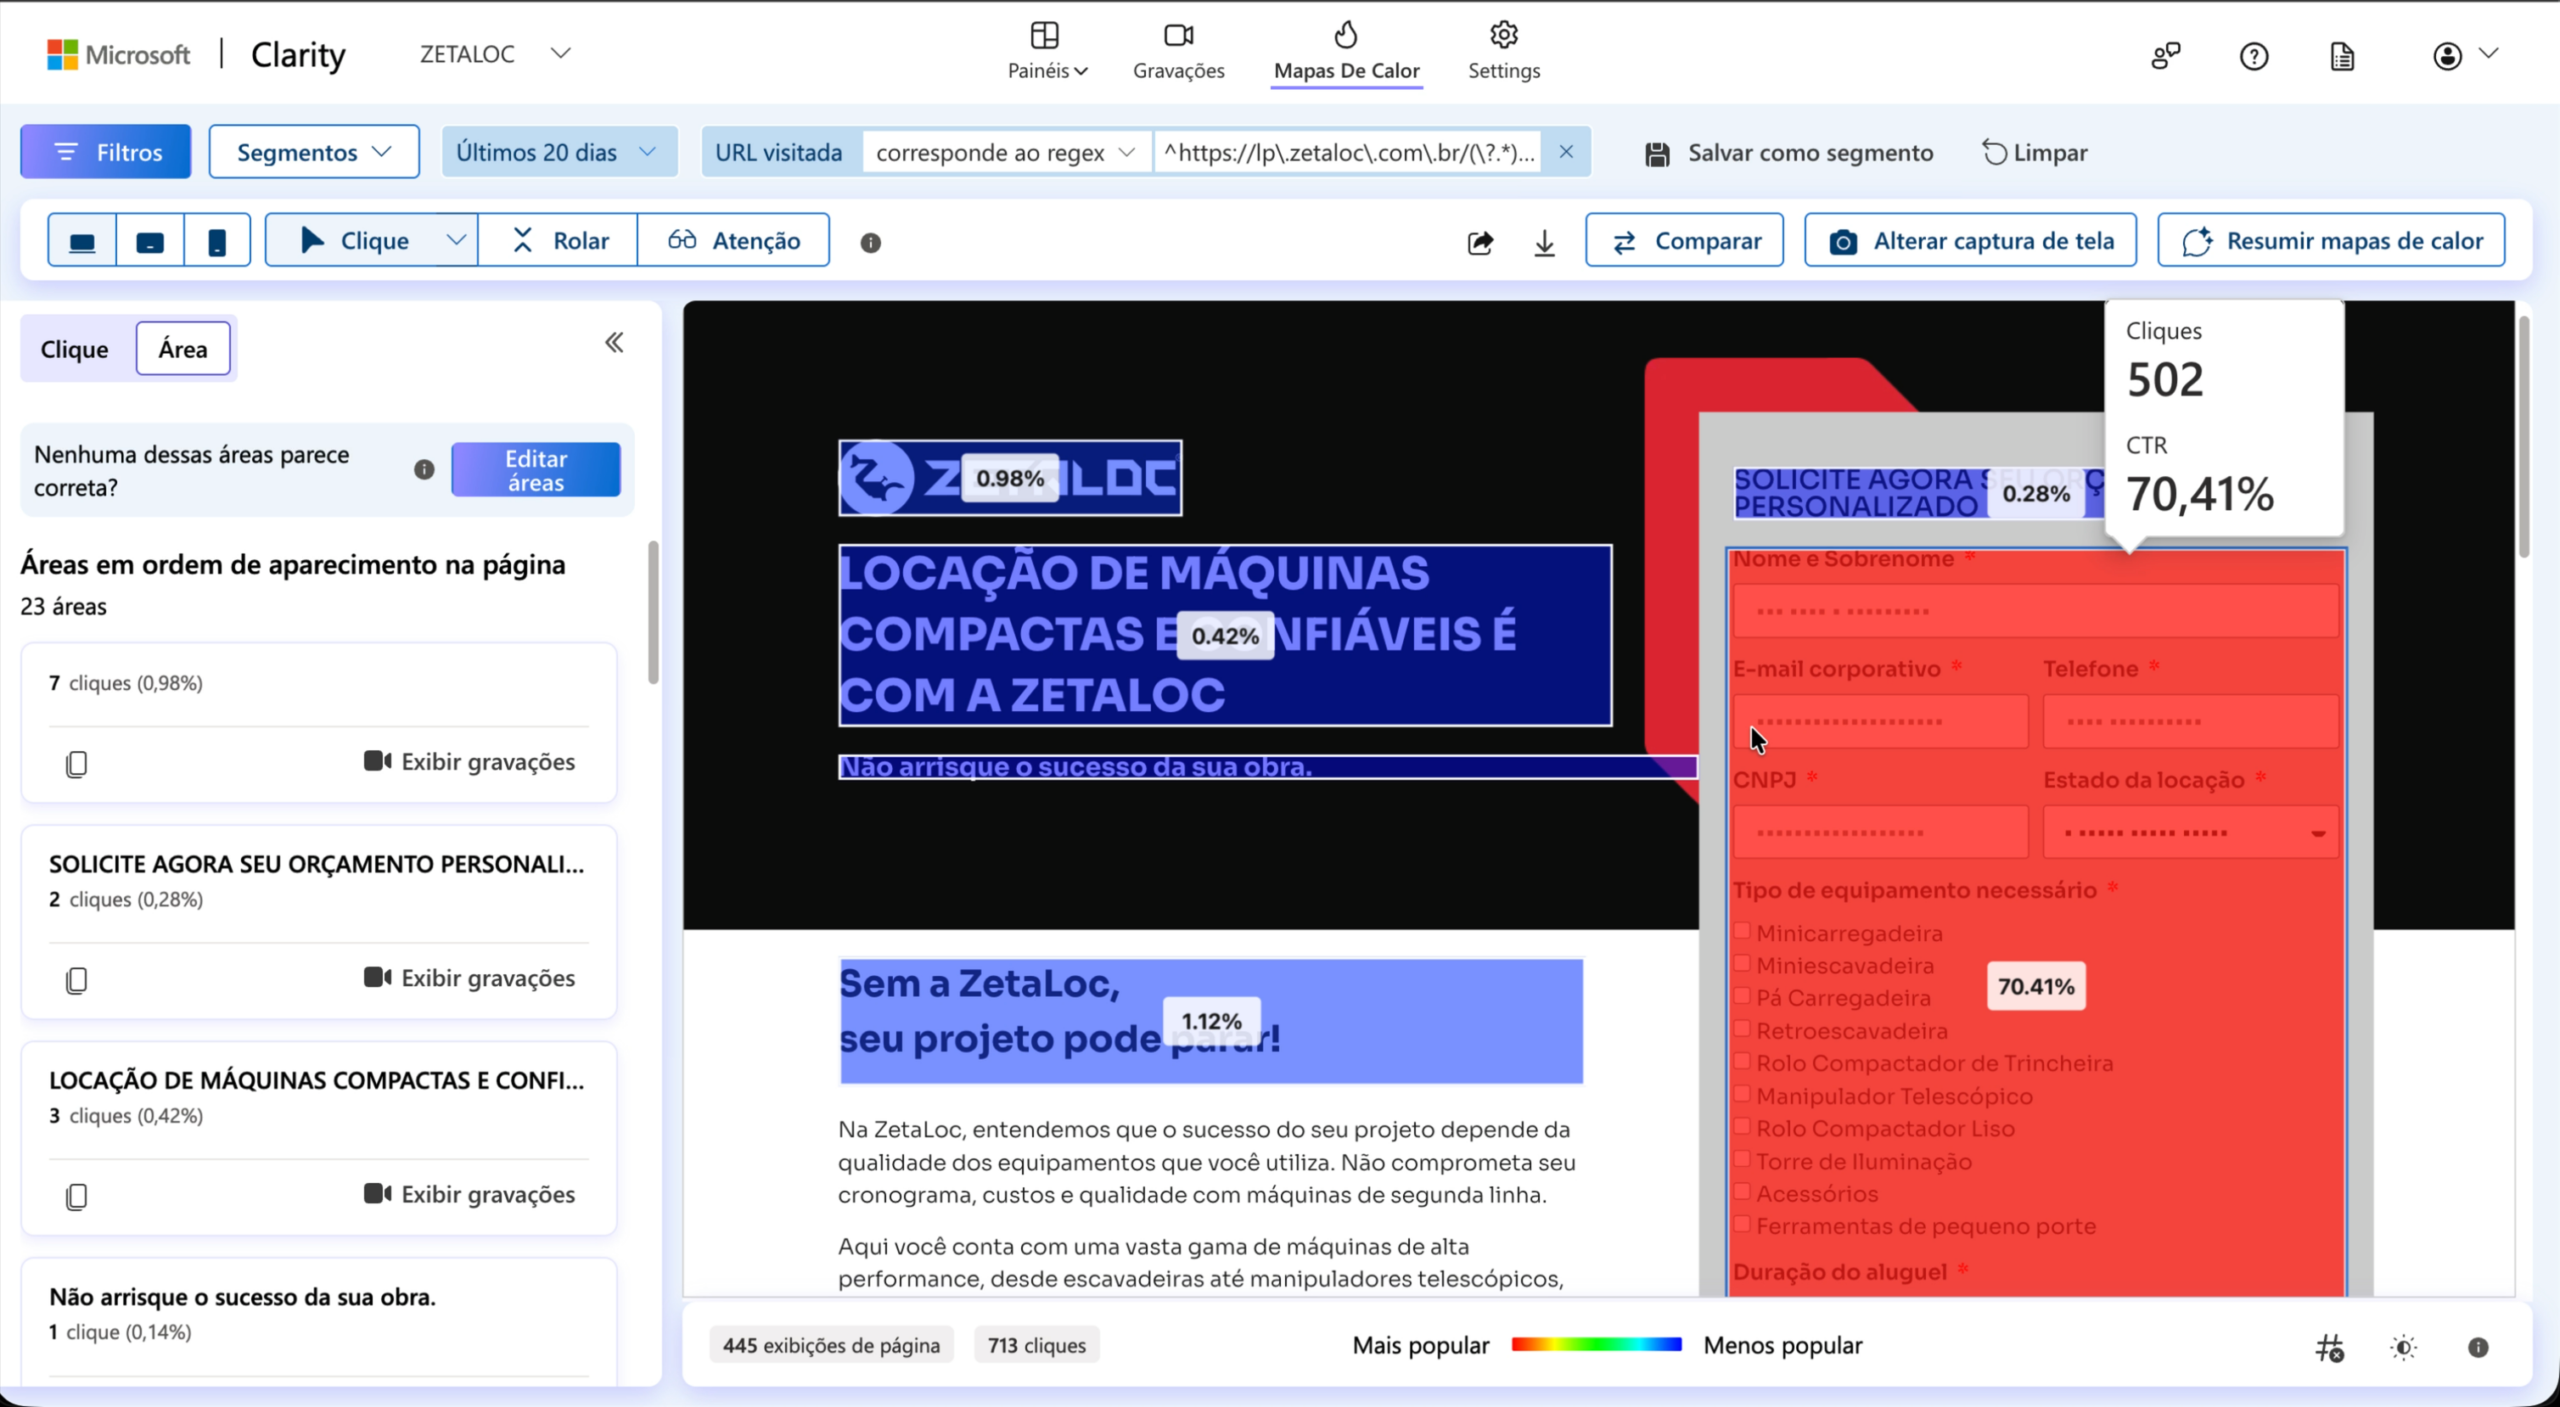Check the Retroescavadeira checkbox

[x=1742, y=1029]
